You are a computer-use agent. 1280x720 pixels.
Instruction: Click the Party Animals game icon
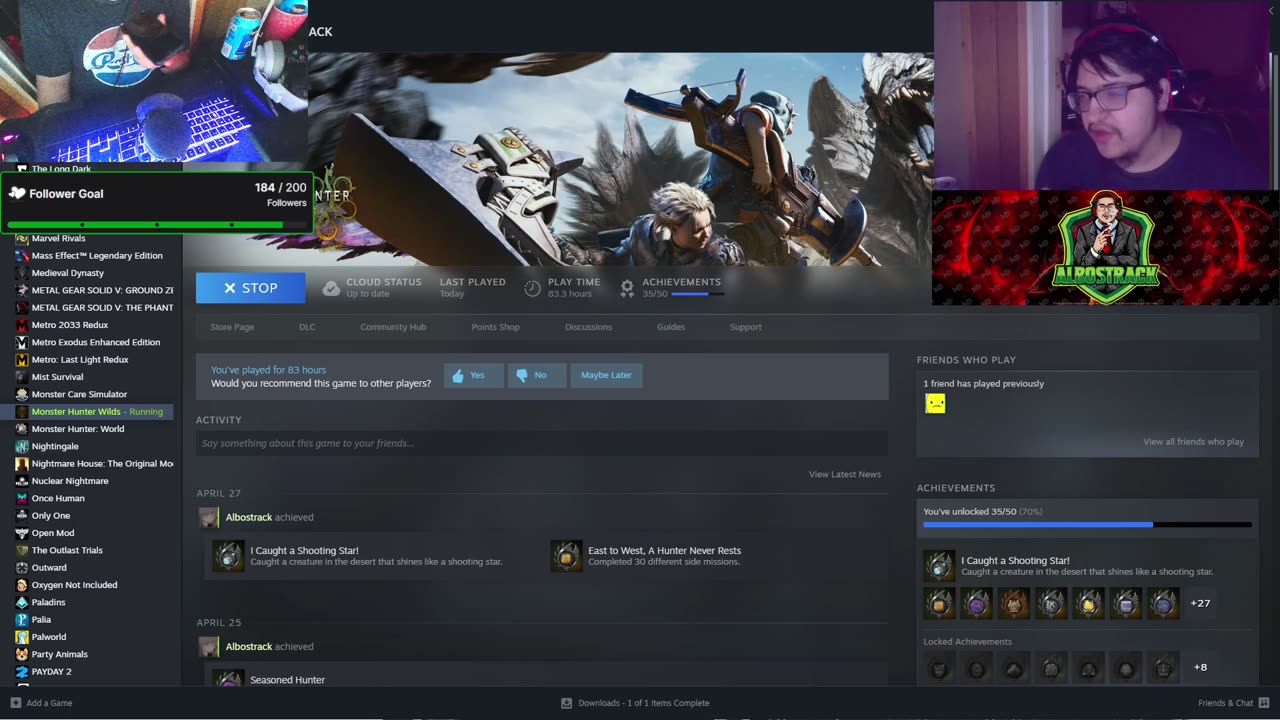click(22, 654)
